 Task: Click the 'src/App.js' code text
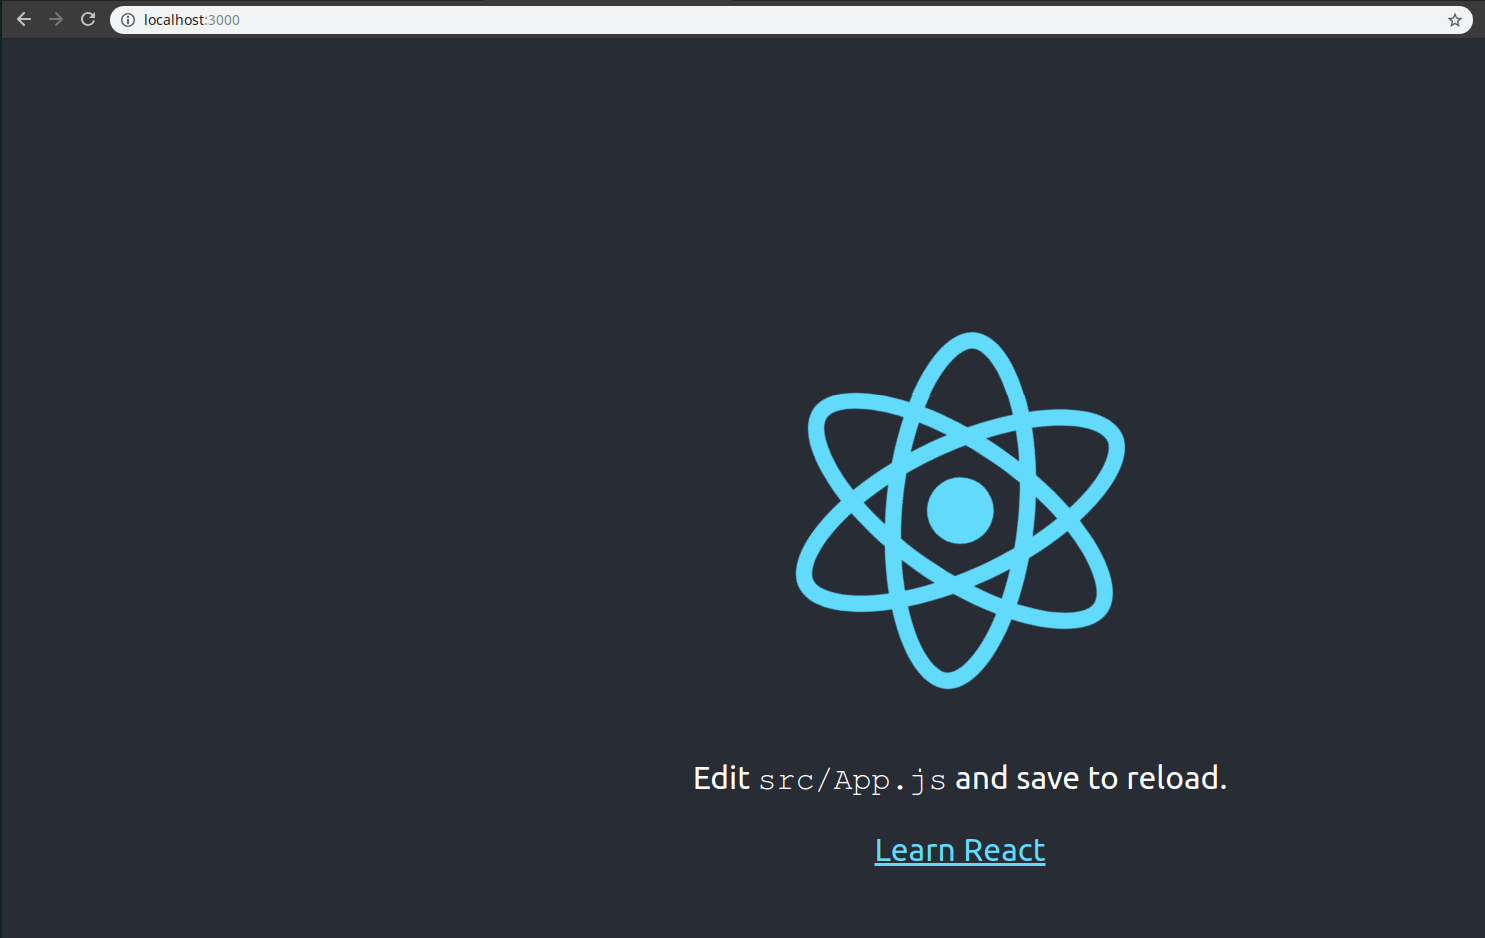pyautogui.click(x=852, y=780)
